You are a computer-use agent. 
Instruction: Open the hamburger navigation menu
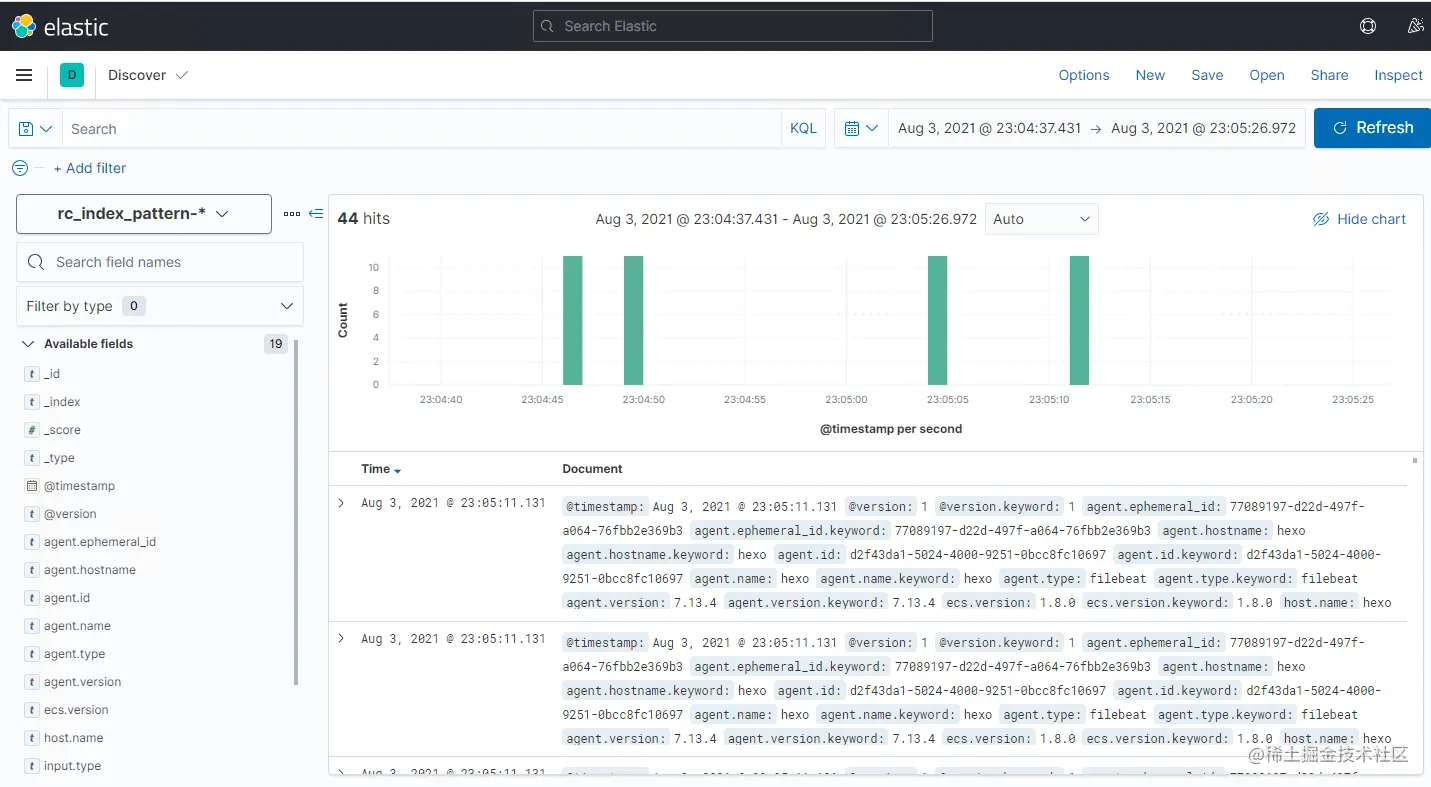25,75
